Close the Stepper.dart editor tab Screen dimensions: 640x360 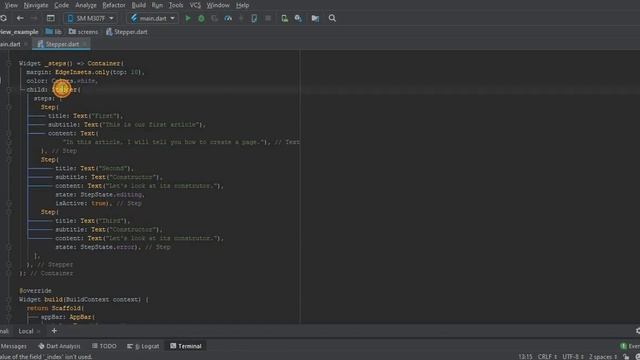click(x=84, y=44)
